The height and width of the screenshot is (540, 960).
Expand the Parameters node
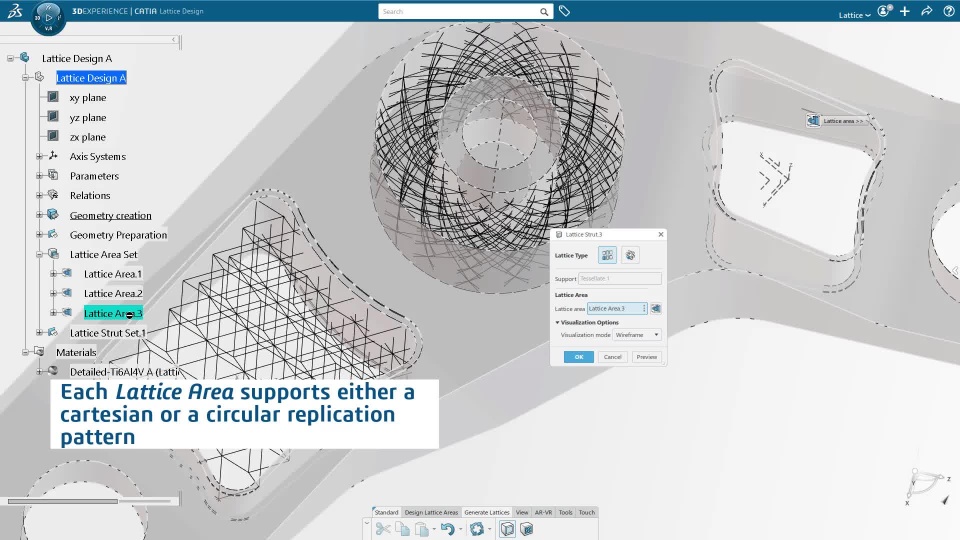pos(39,176)
